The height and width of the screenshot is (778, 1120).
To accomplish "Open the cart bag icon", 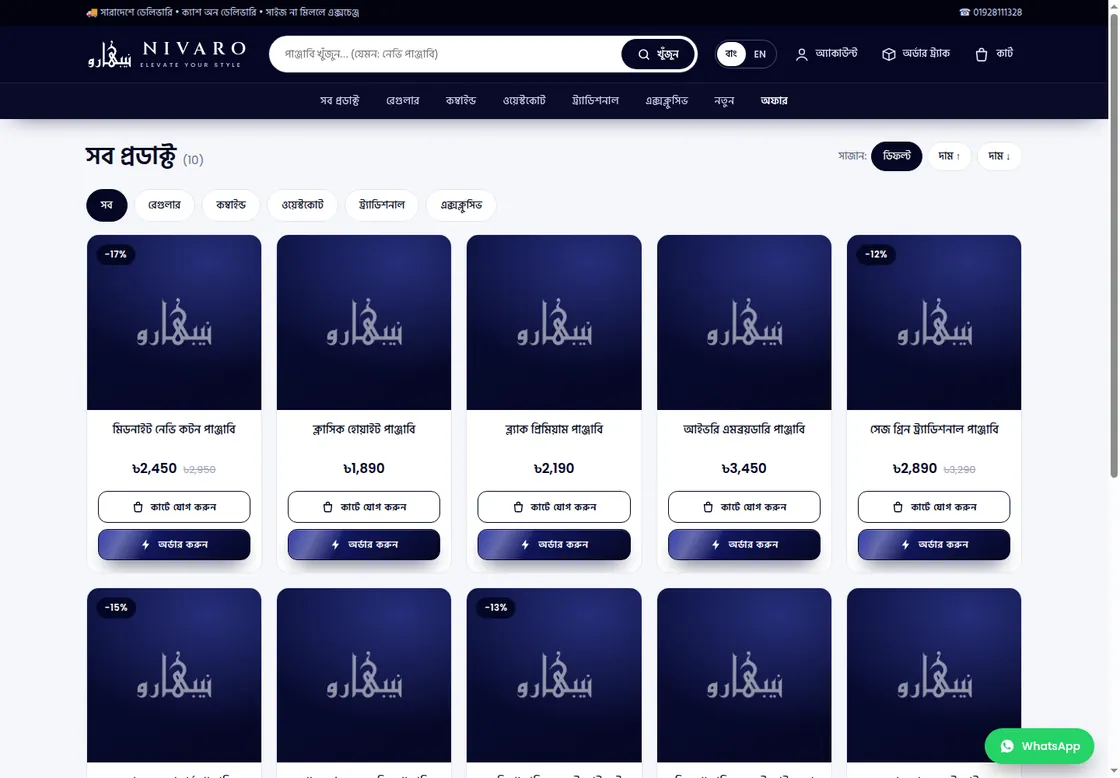I will coord(981,54).
